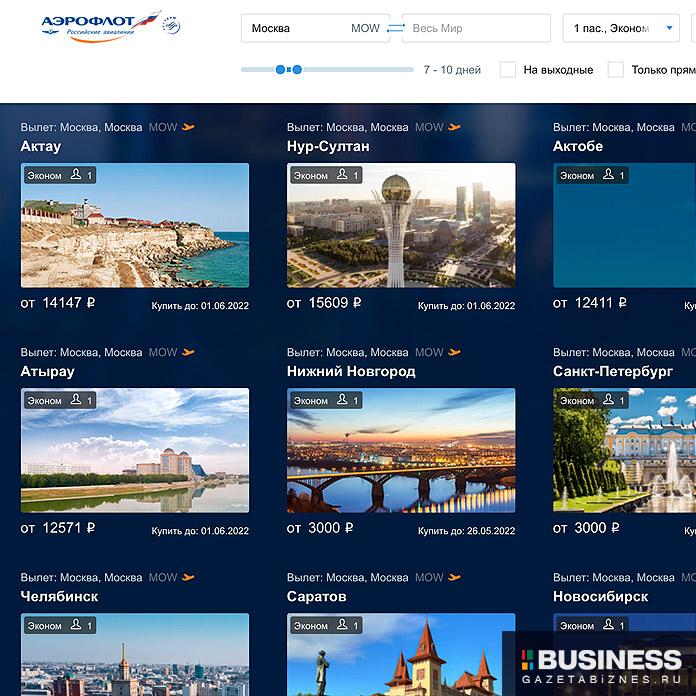Click the airplane icon above Нижний Новгород
696x696 pixels.
(454, 353)
